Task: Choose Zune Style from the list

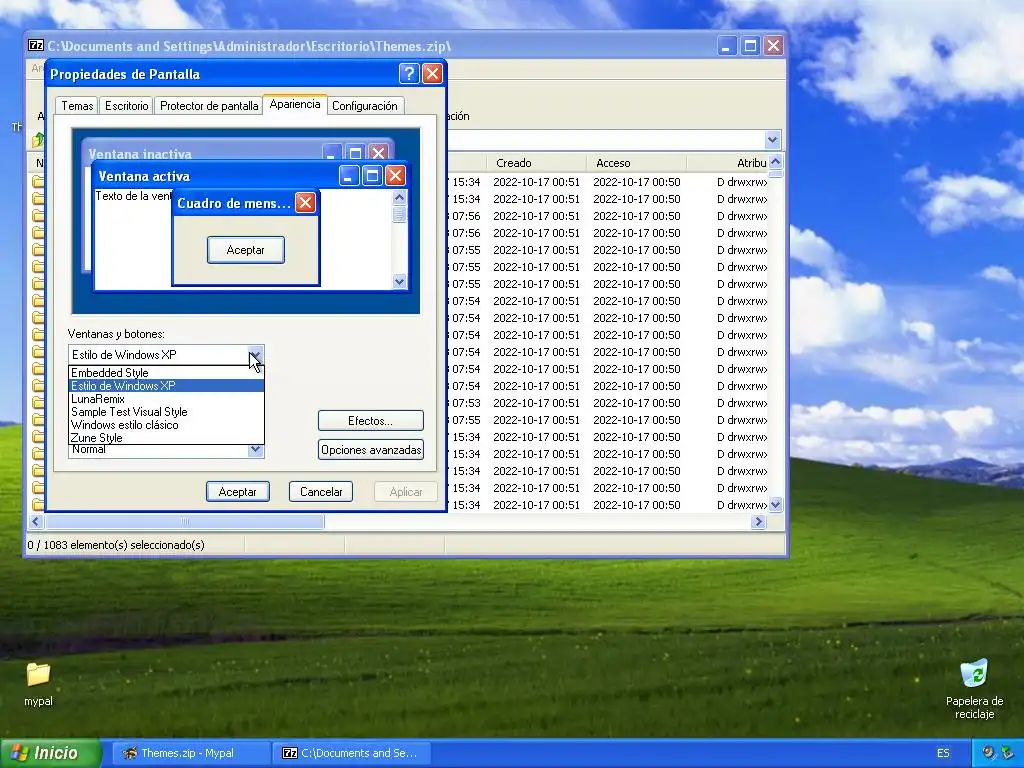Action: click(166, 438)
